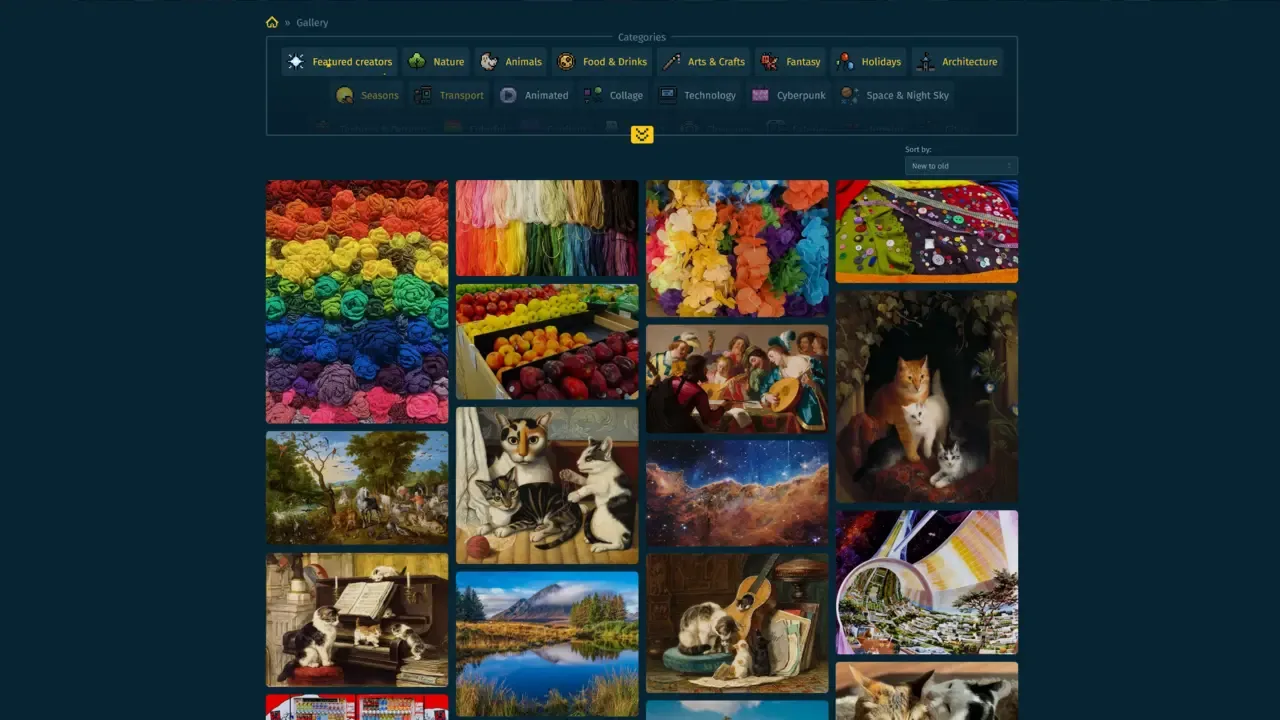Image resolution: width=1280 pixels, height=720 pixels.
Task: Click the Holidays balloons icon
Action: point(845,62)
